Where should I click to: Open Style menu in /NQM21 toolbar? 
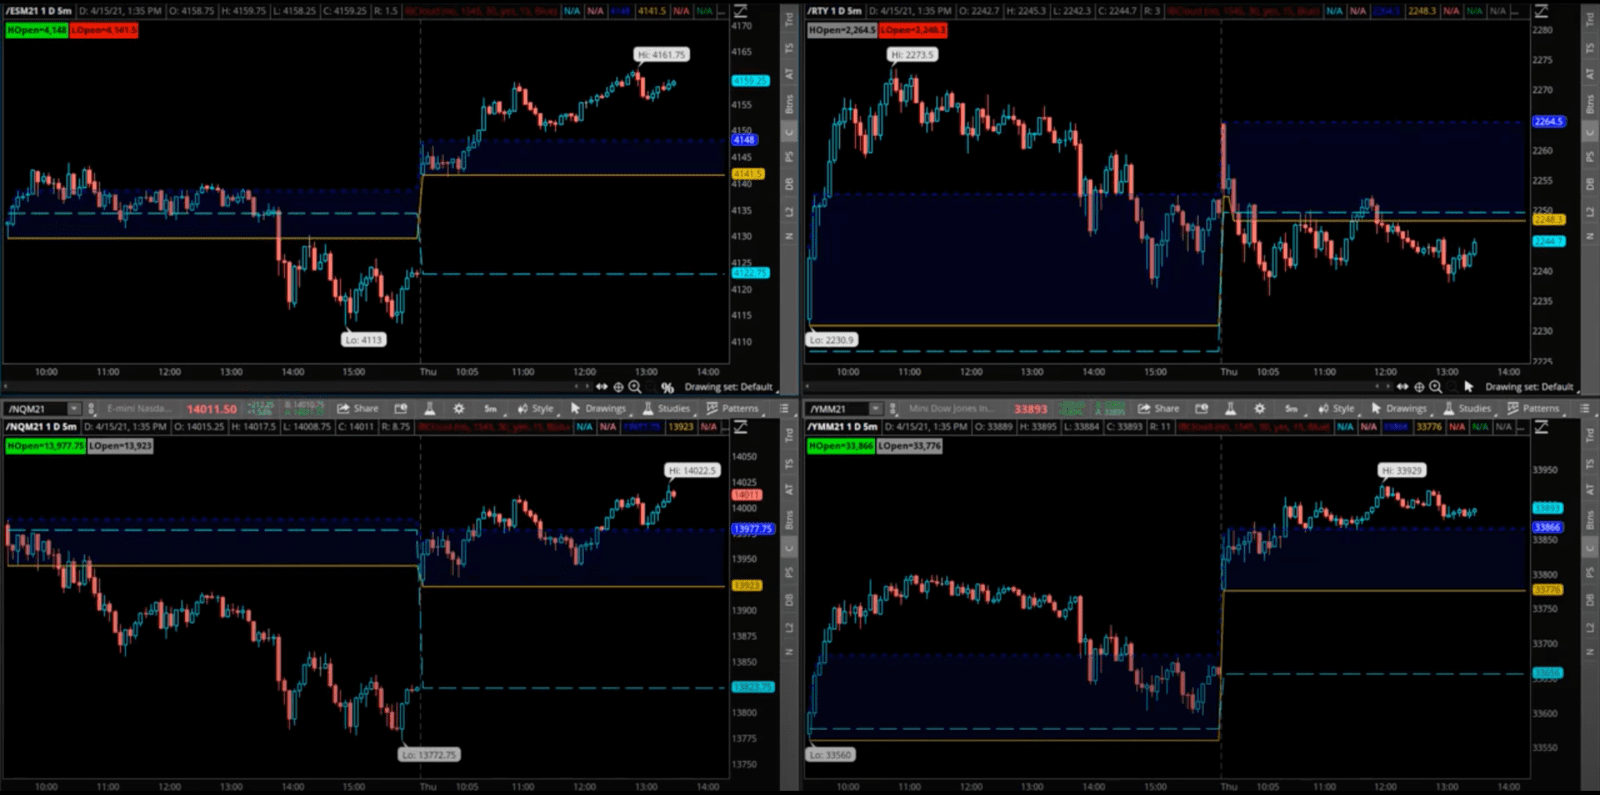click(536, 409)
